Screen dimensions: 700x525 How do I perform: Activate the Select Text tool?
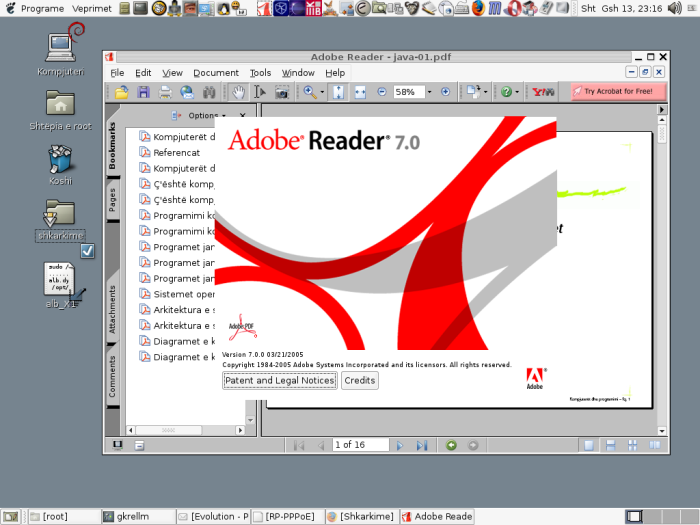coord(260,92)
